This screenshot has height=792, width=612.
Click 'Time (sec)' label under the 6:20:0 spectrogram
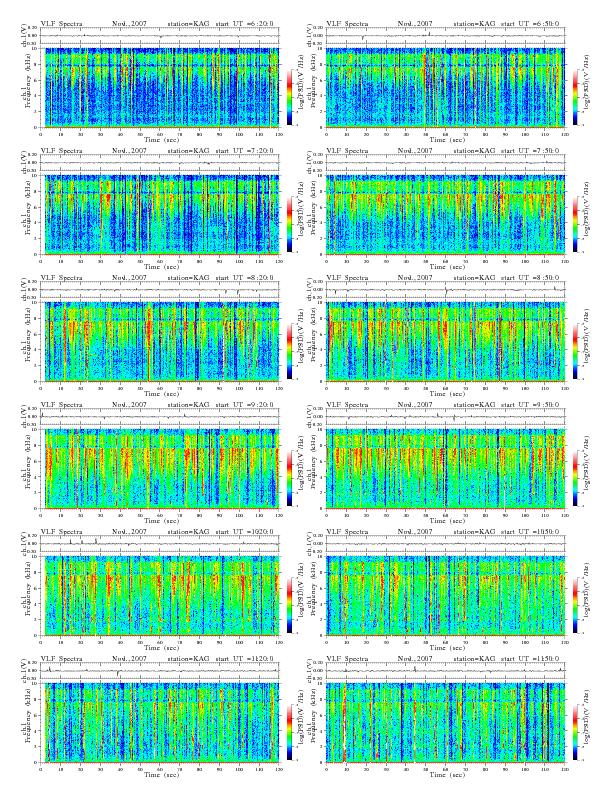(161, 139)
